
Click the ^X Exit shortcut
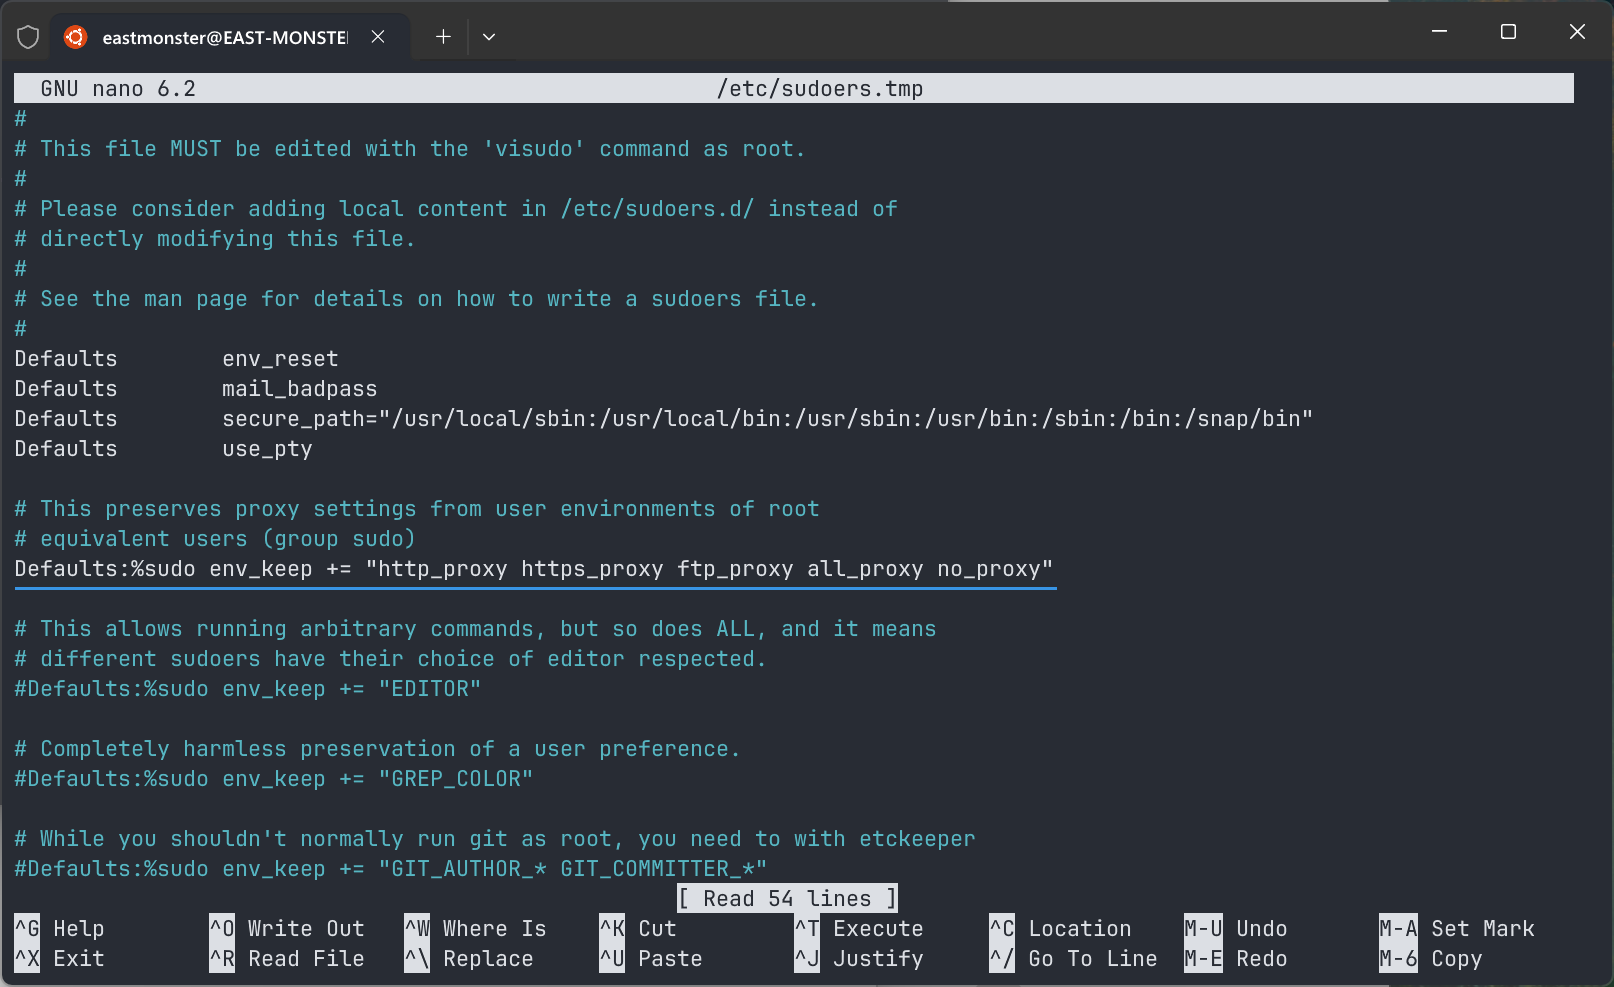pos(60,959)
